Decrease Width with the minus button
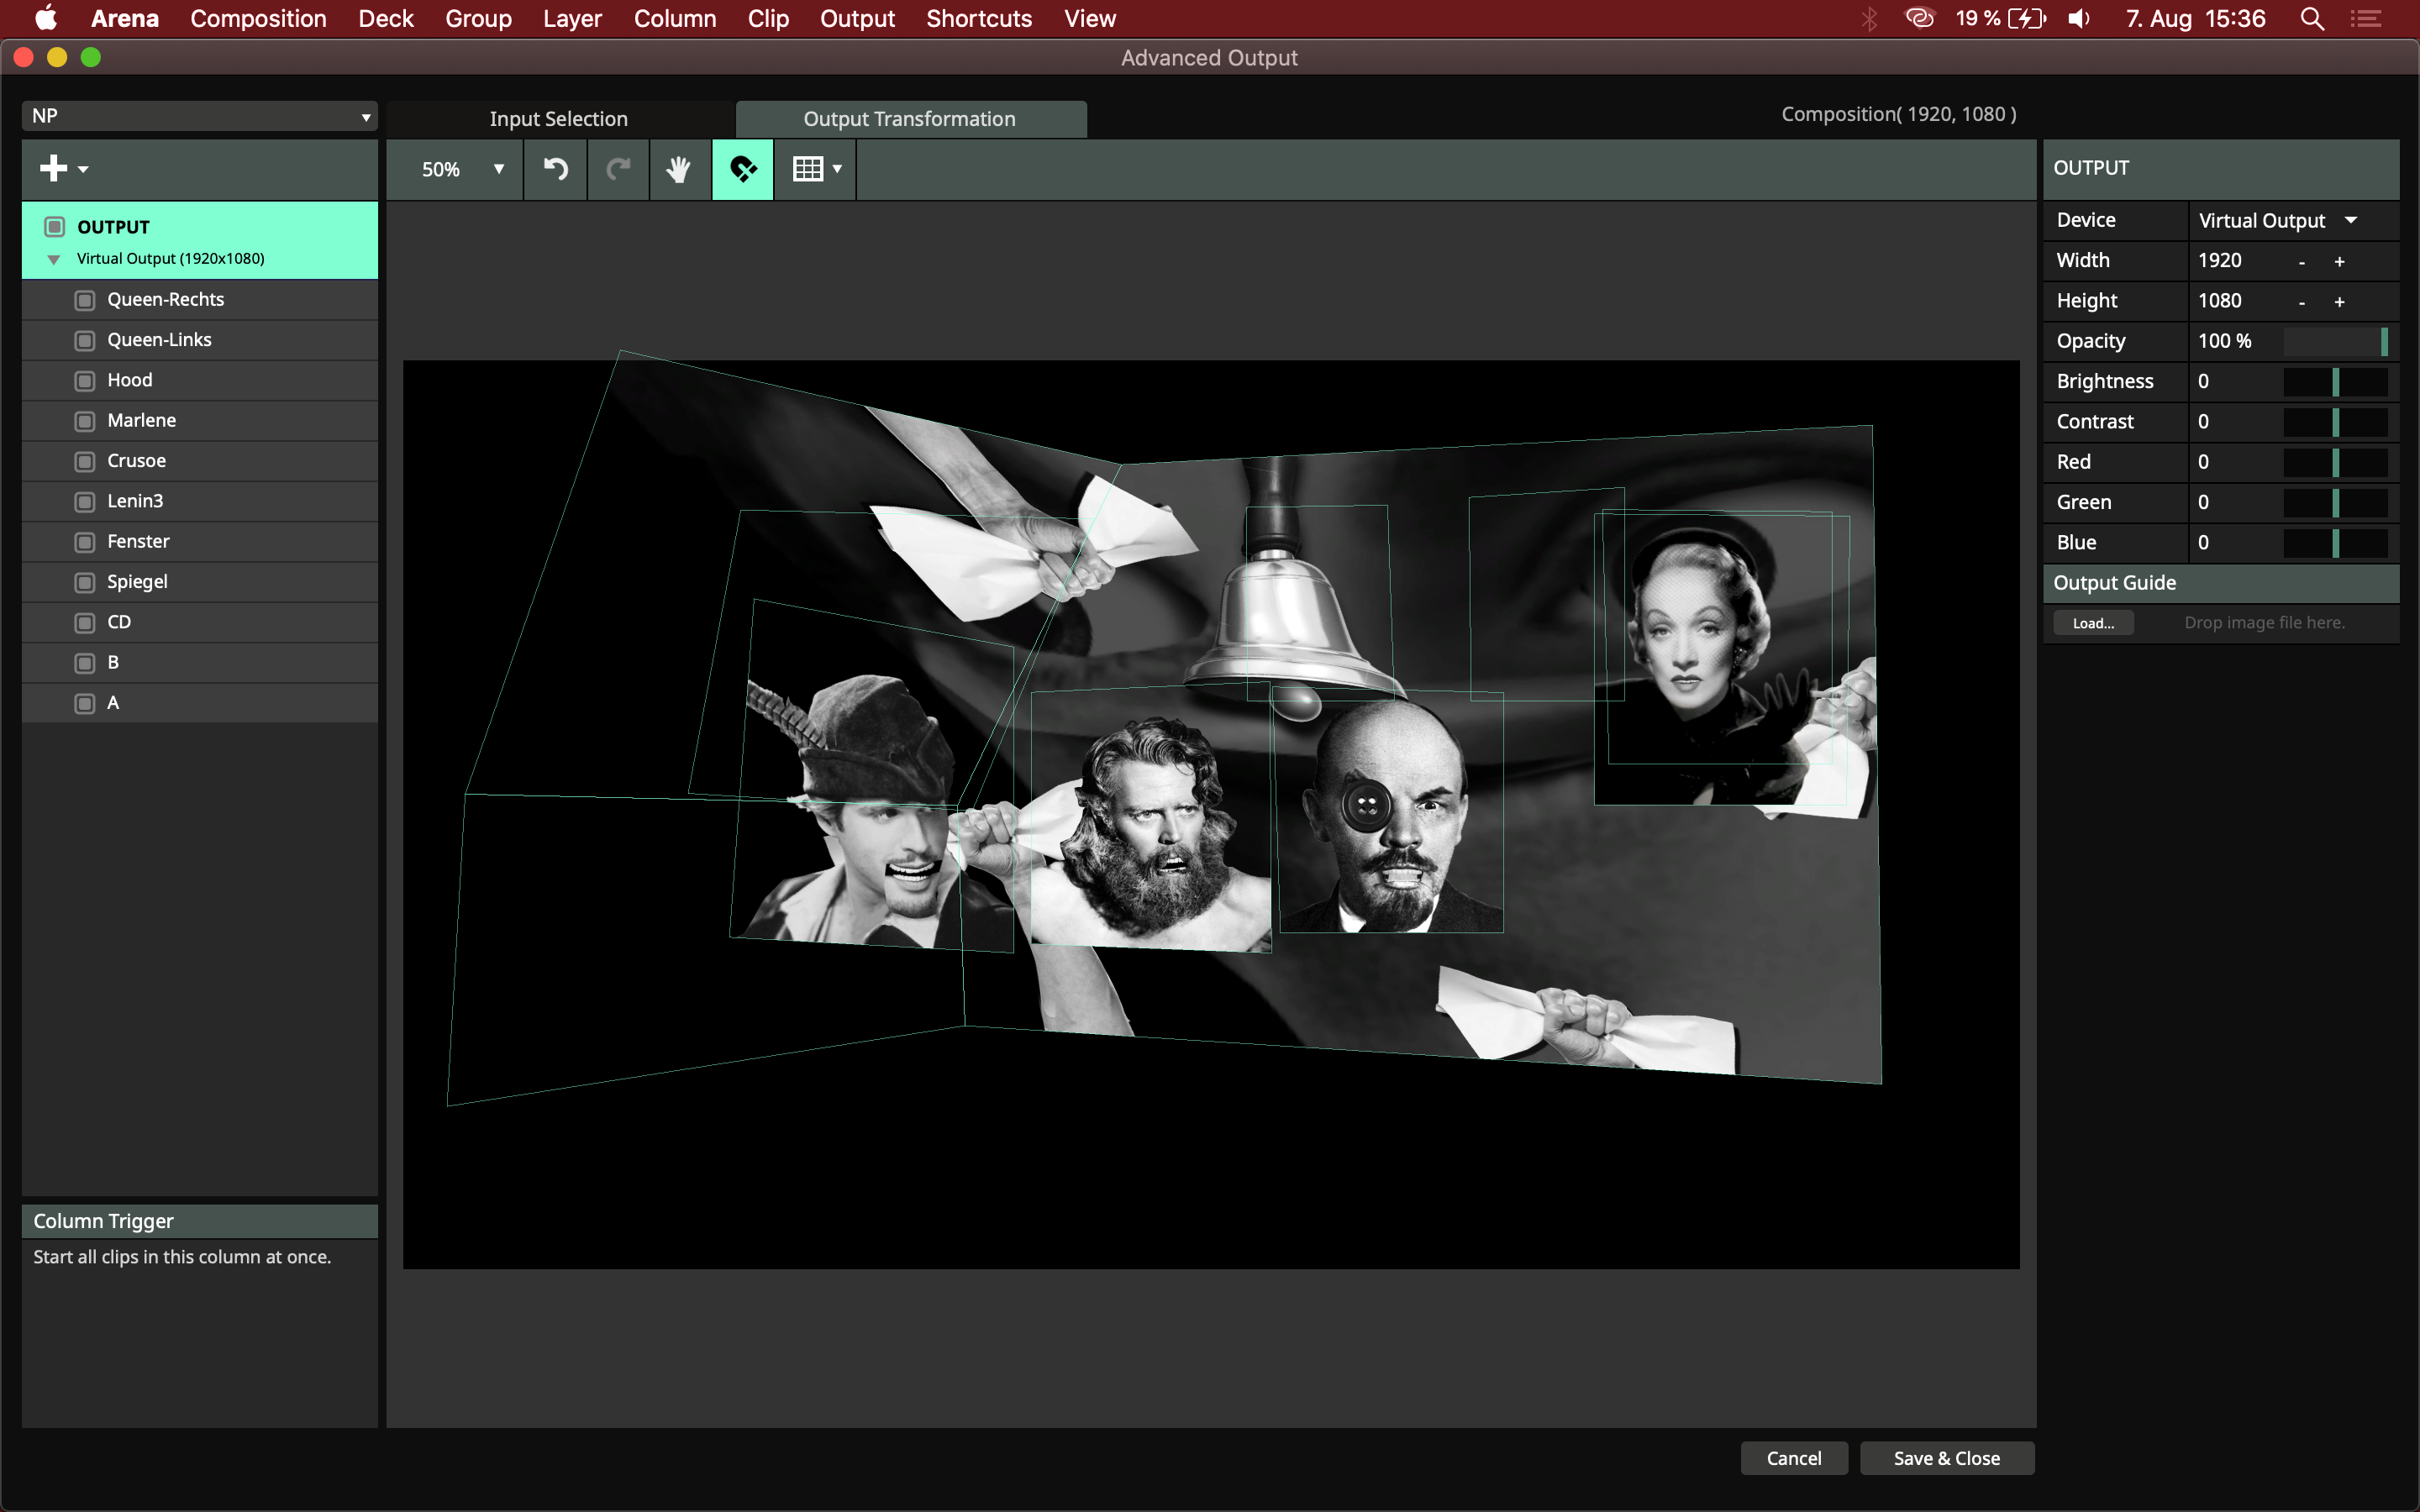The height and width of the screenshot is (1512, 2420). (2302, 261)
